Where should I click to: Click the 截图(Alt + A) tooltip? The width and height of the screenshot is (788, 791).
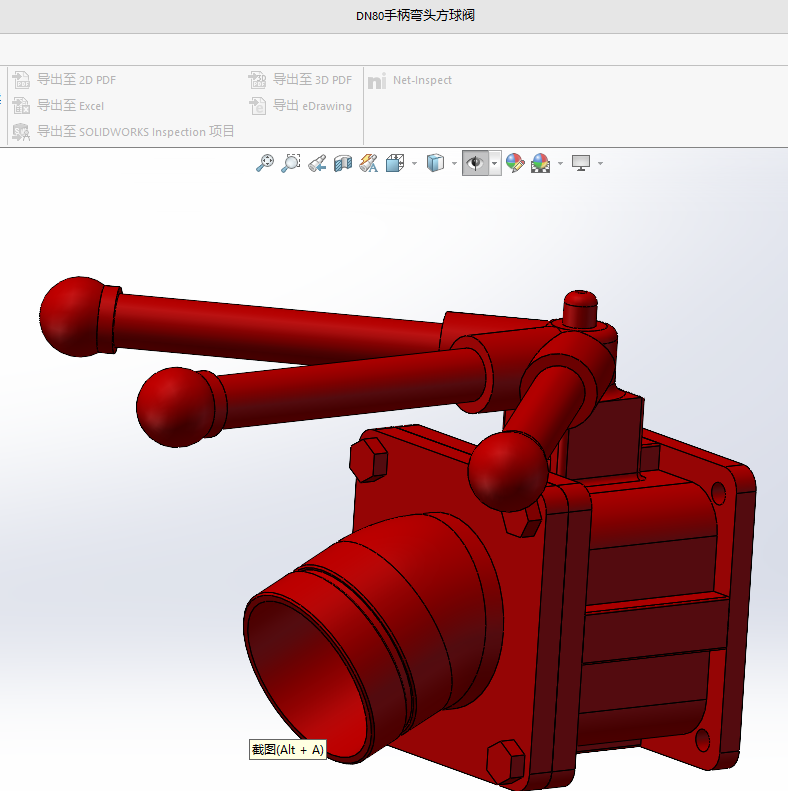tap(288, 750)
